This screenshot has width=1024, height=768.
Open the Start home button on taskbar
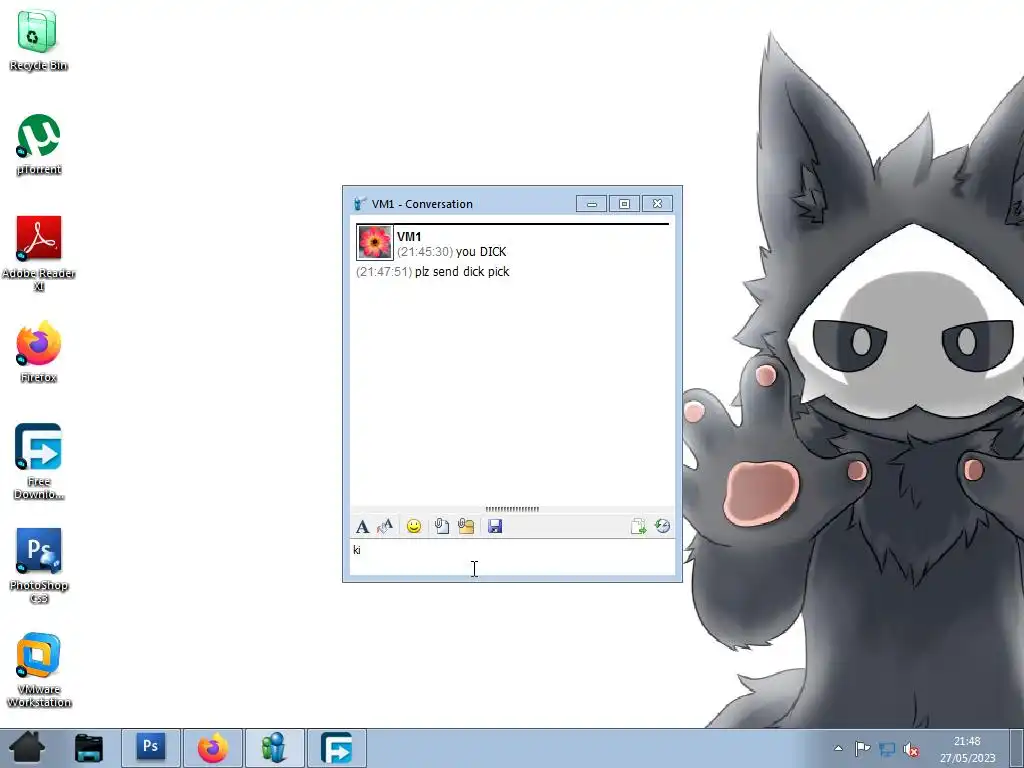(27, 748)
